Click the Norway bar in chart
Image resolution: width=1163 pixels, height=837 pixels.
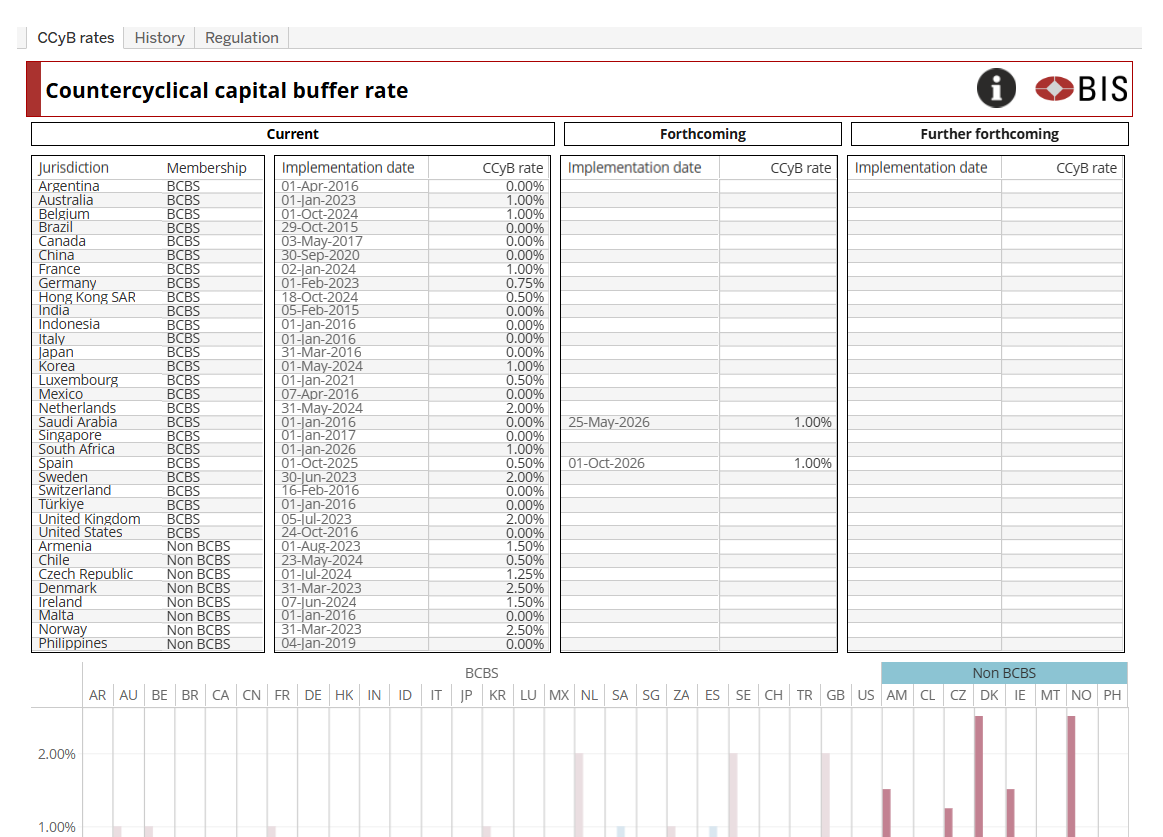[1071, 776]
